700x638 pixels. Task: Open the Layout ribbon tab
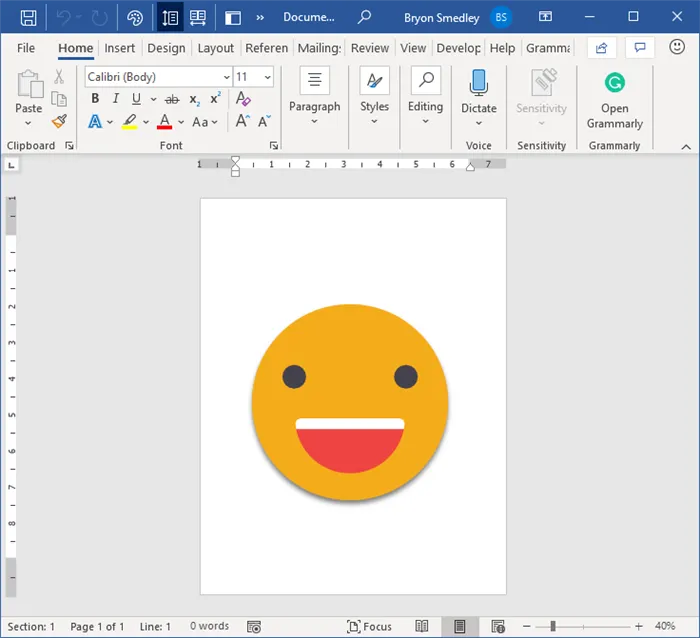[215, 48]
